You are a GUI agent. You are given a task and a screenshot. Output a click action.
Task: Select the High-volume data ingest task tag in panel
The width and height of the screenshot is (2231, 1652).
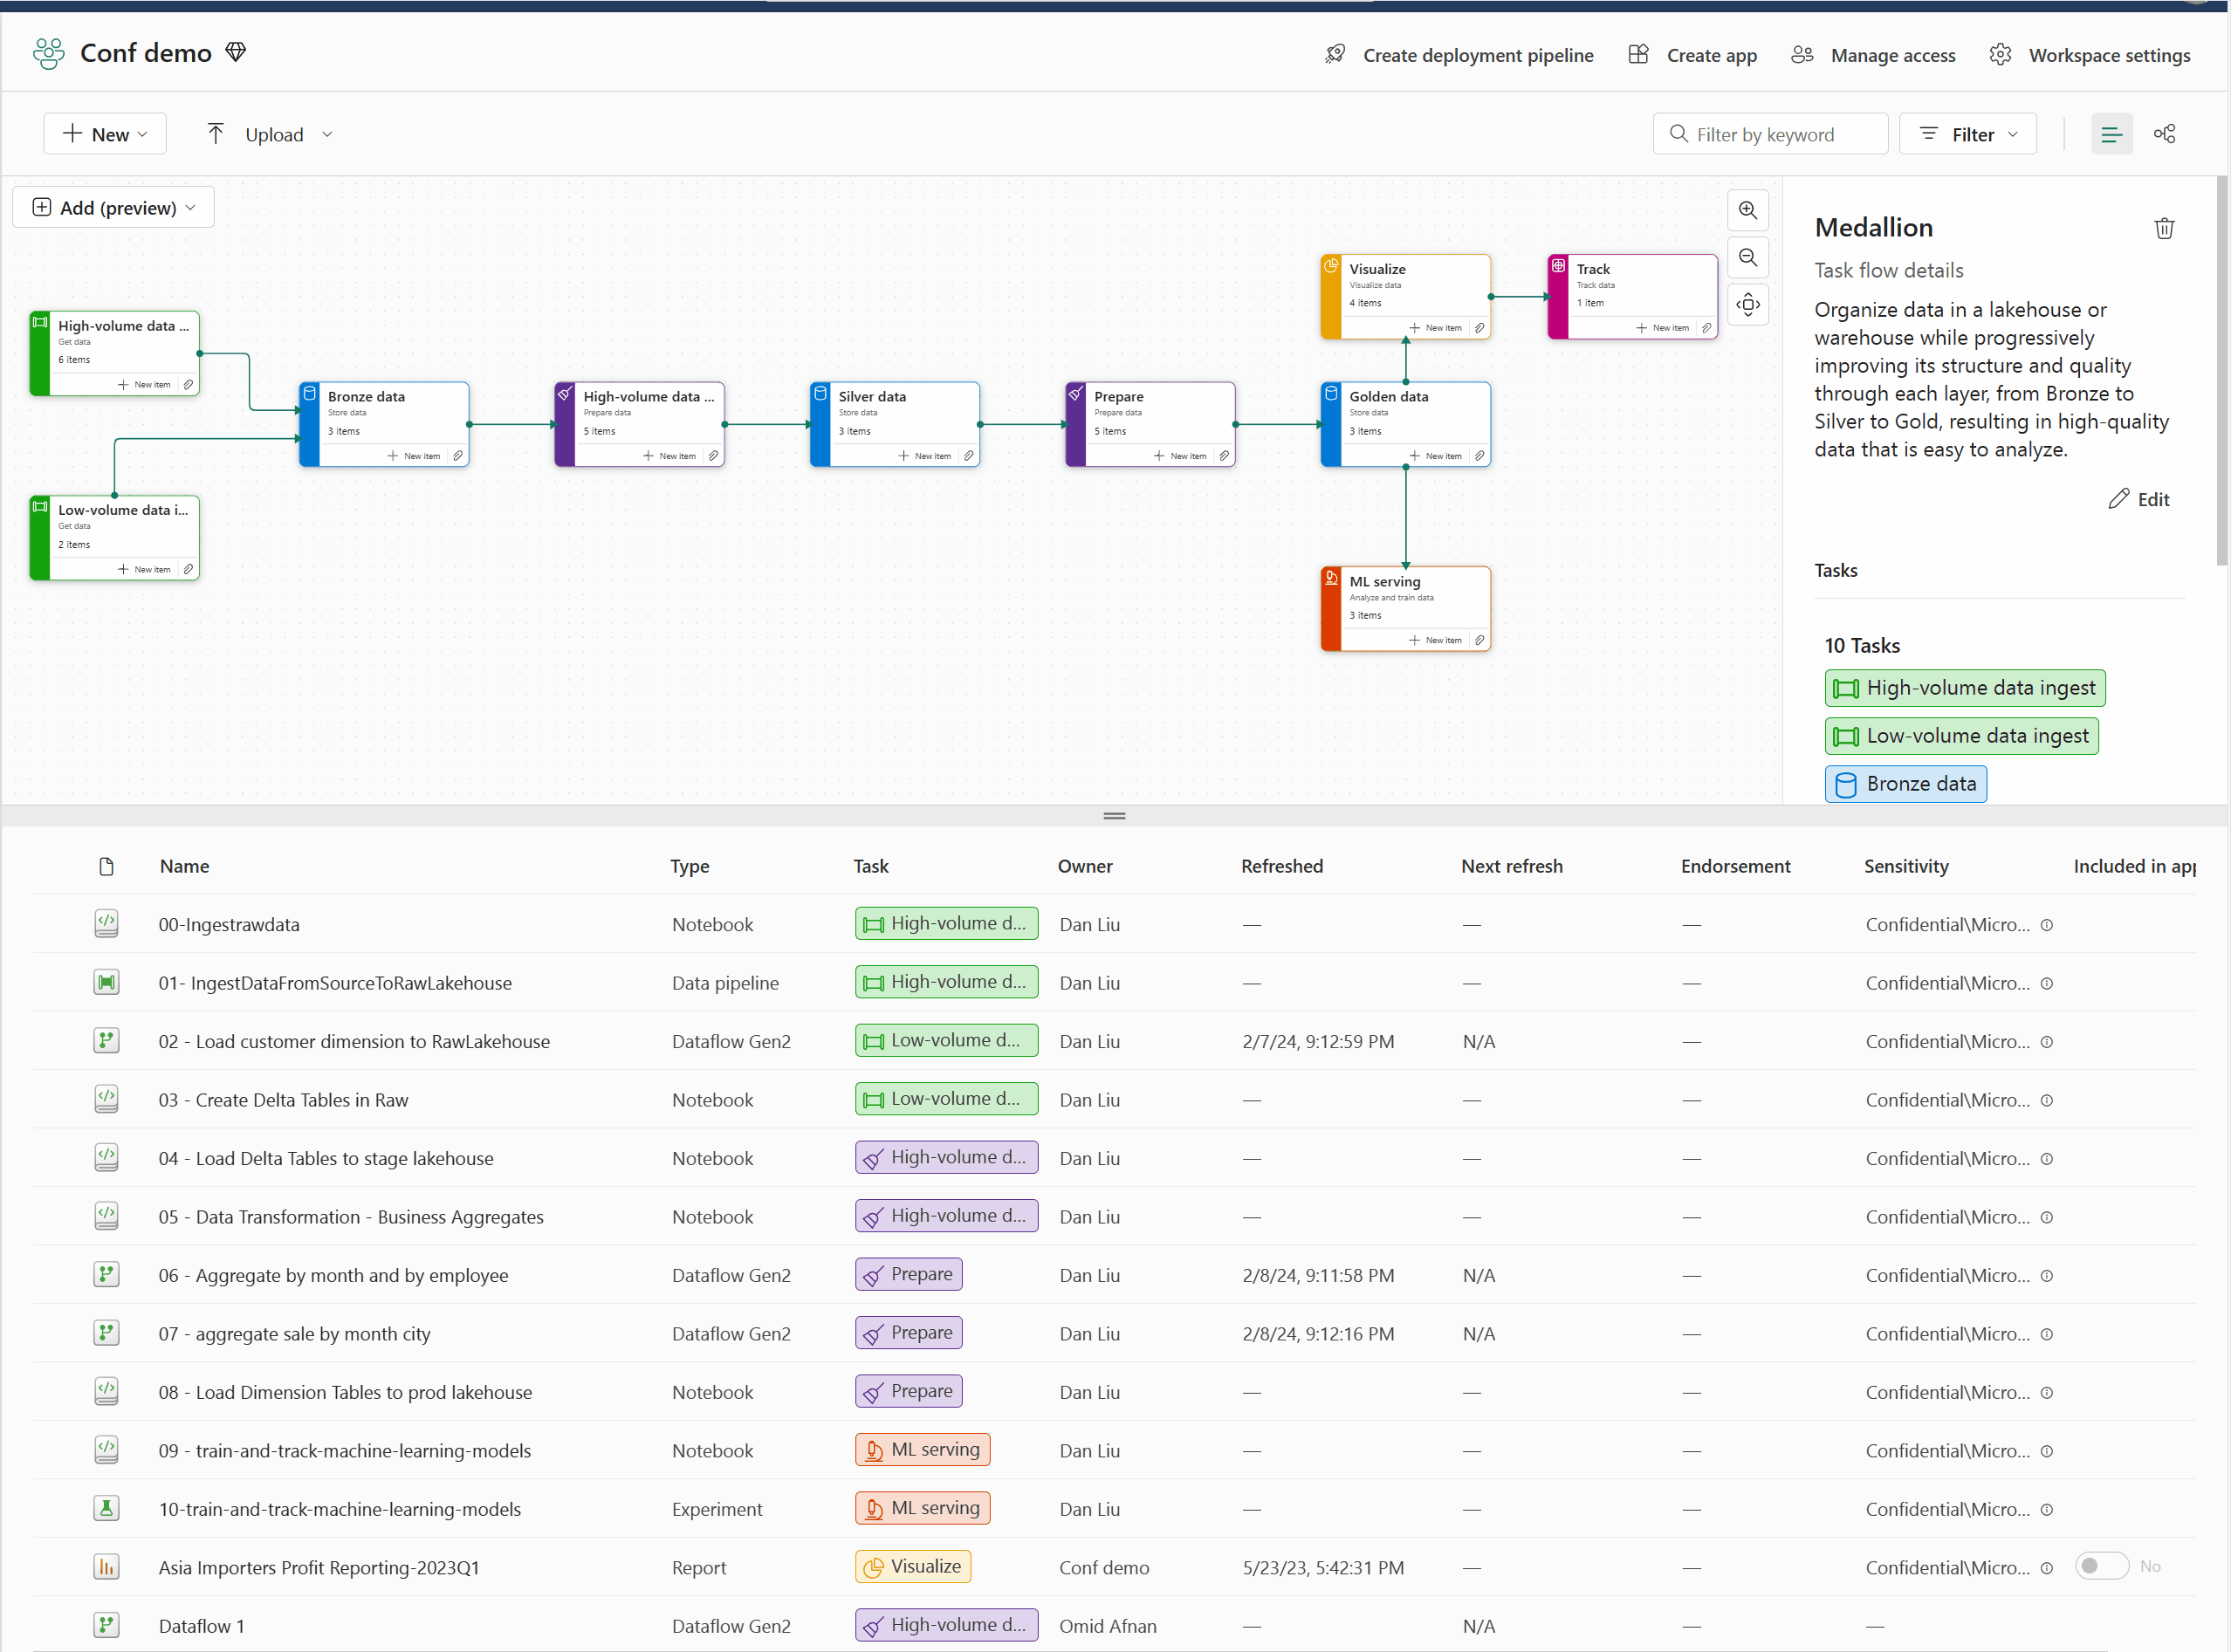pos(1964,688)
